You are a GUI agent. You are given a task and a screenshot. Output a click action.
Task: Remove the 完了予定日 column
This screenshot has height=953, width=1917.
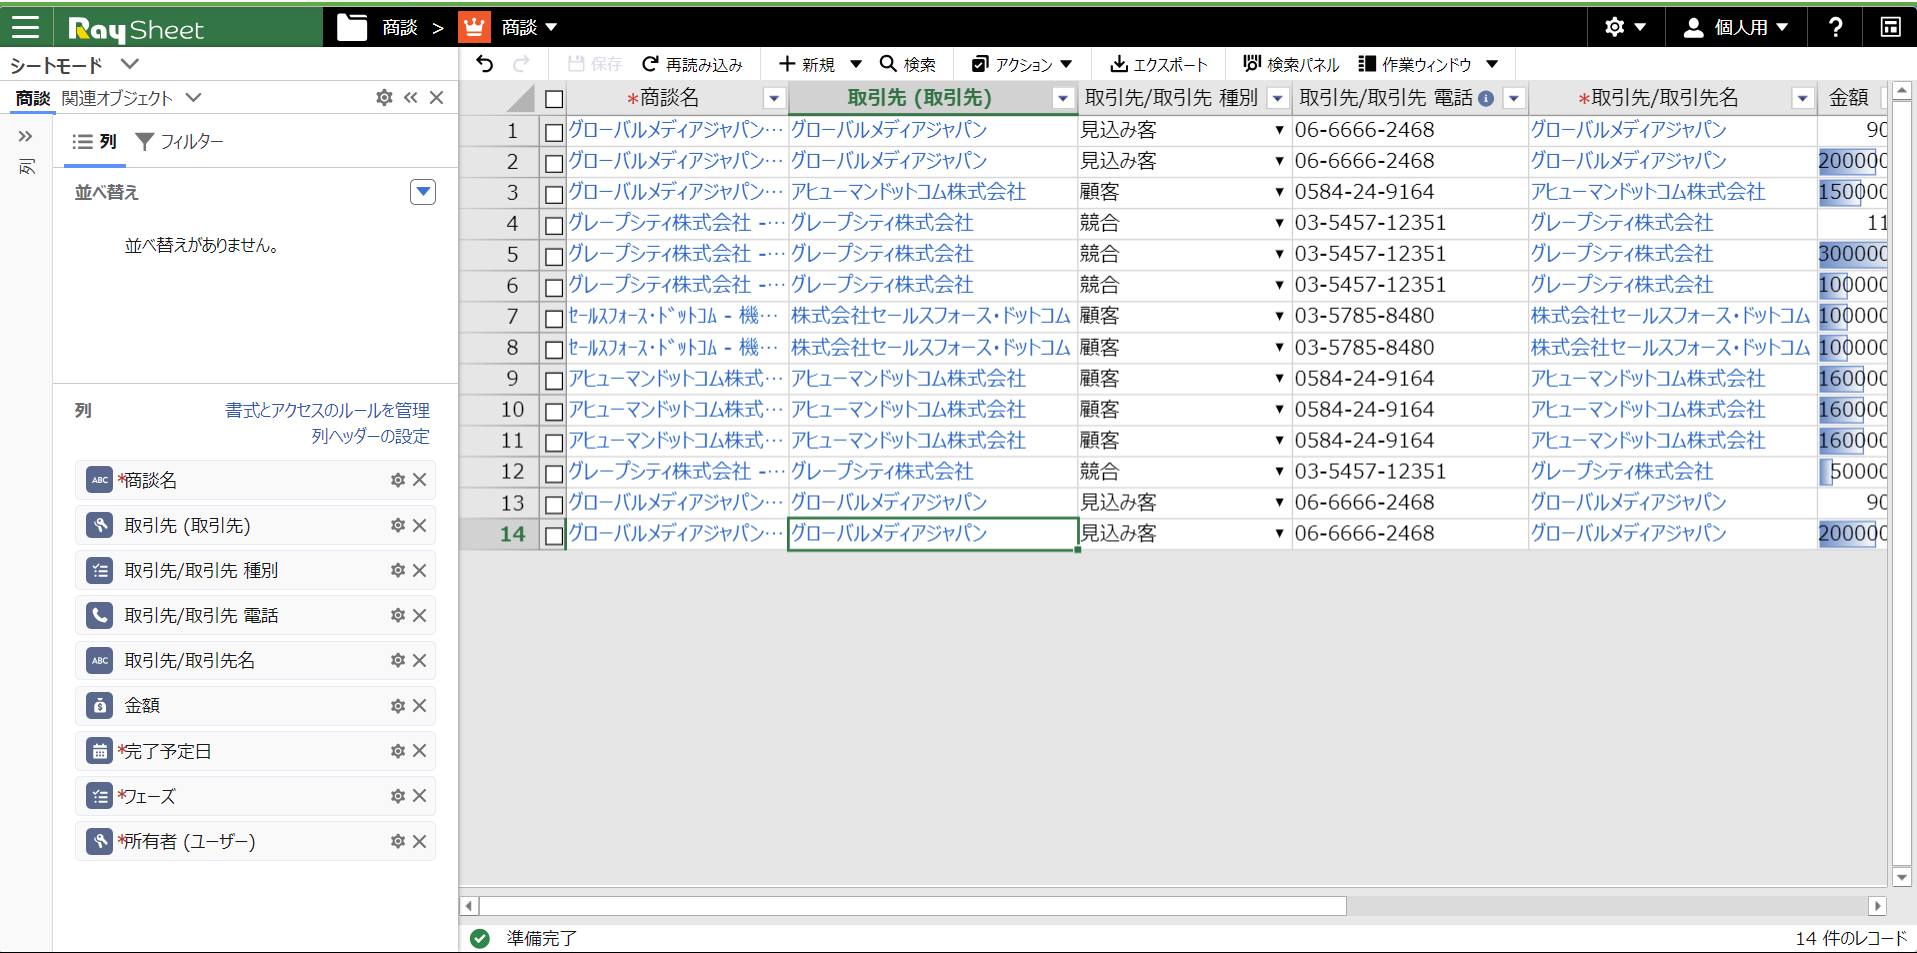tap(420, 751)
